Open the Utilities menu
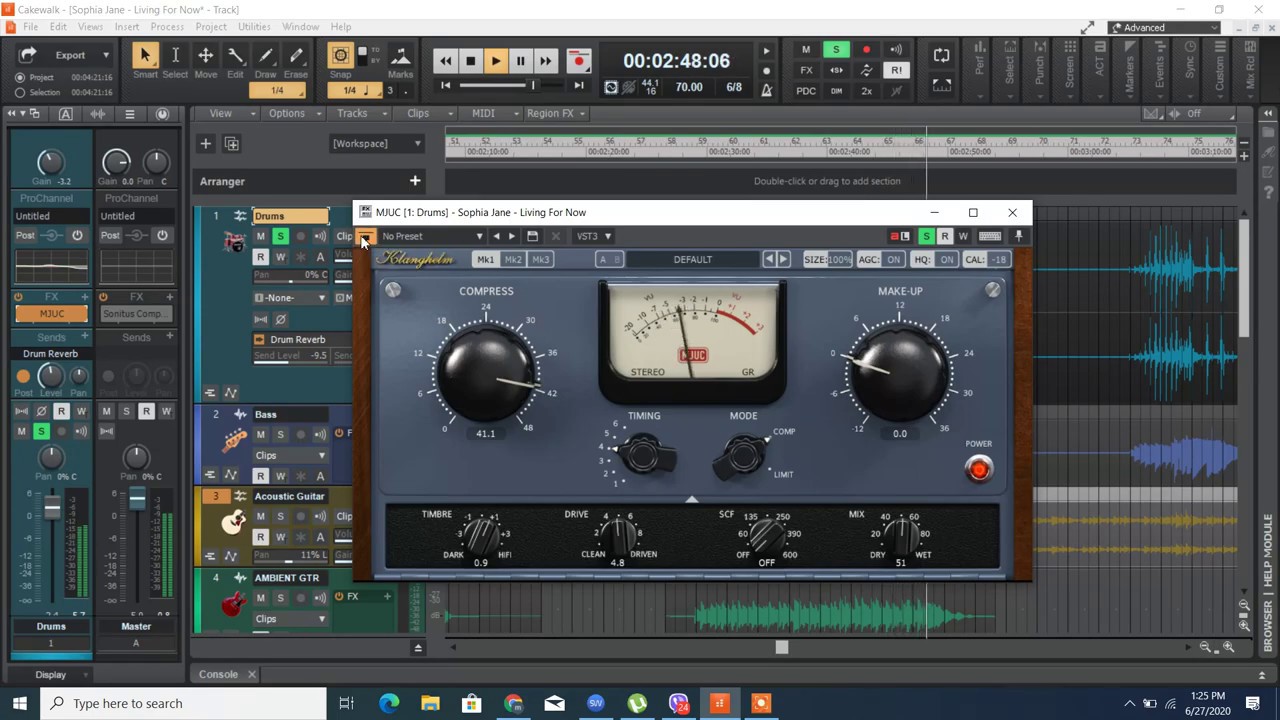 (x=254, y=27)
